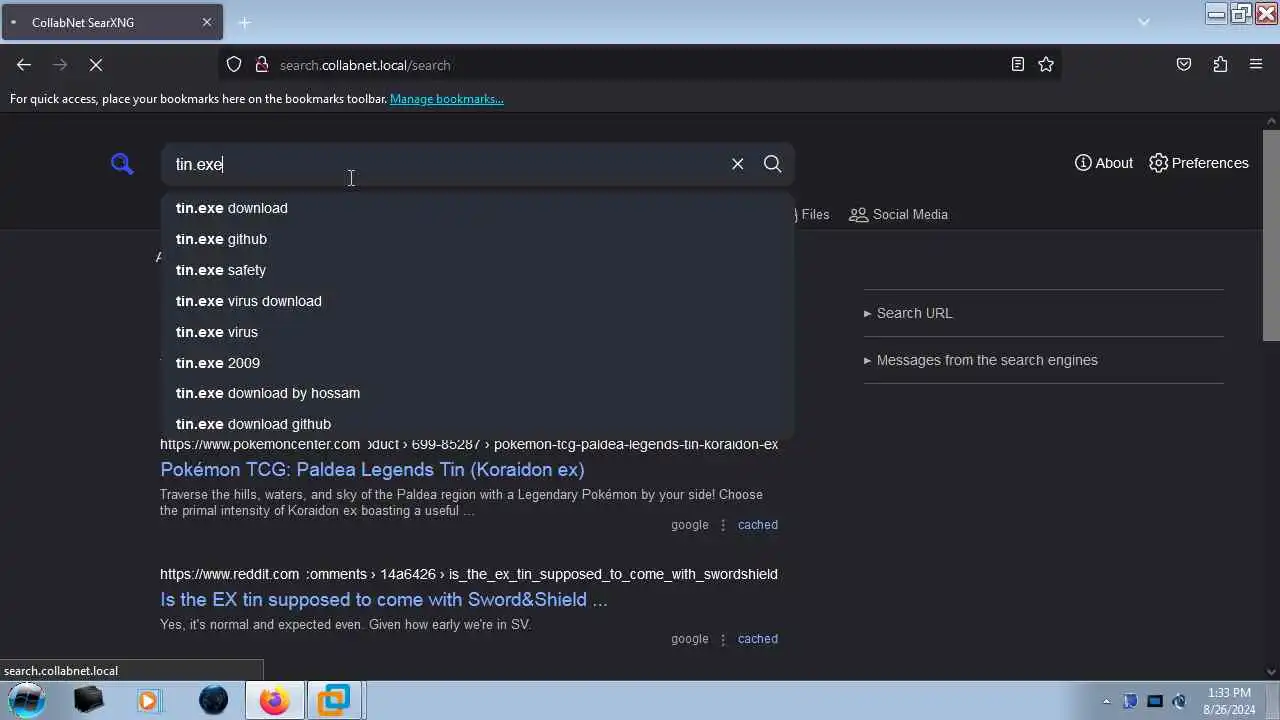Viewport: 1280px width, 720px height.
Task: List all tabs dropdown arrow
Action: coord(1144,22)
